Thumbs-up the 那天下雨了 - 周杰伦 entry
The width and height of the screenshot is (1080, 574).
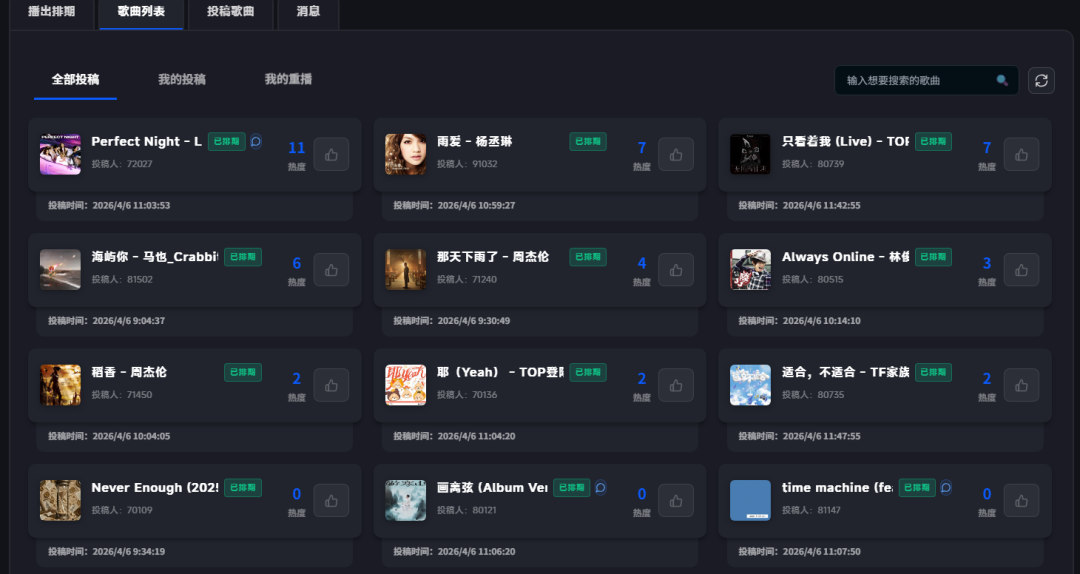[x=676, y=270]
